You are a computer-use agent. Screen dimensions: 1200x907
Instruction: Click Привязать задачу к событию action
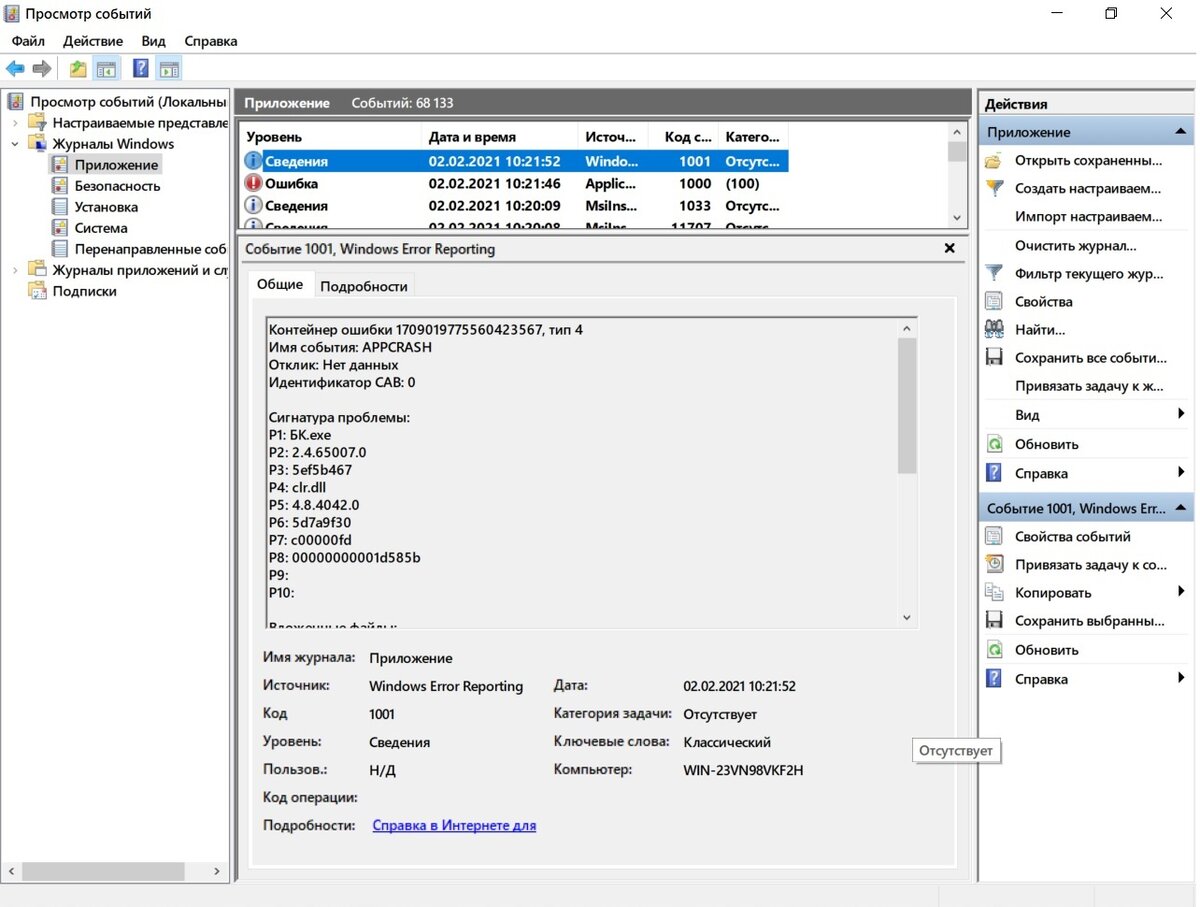1088,564
